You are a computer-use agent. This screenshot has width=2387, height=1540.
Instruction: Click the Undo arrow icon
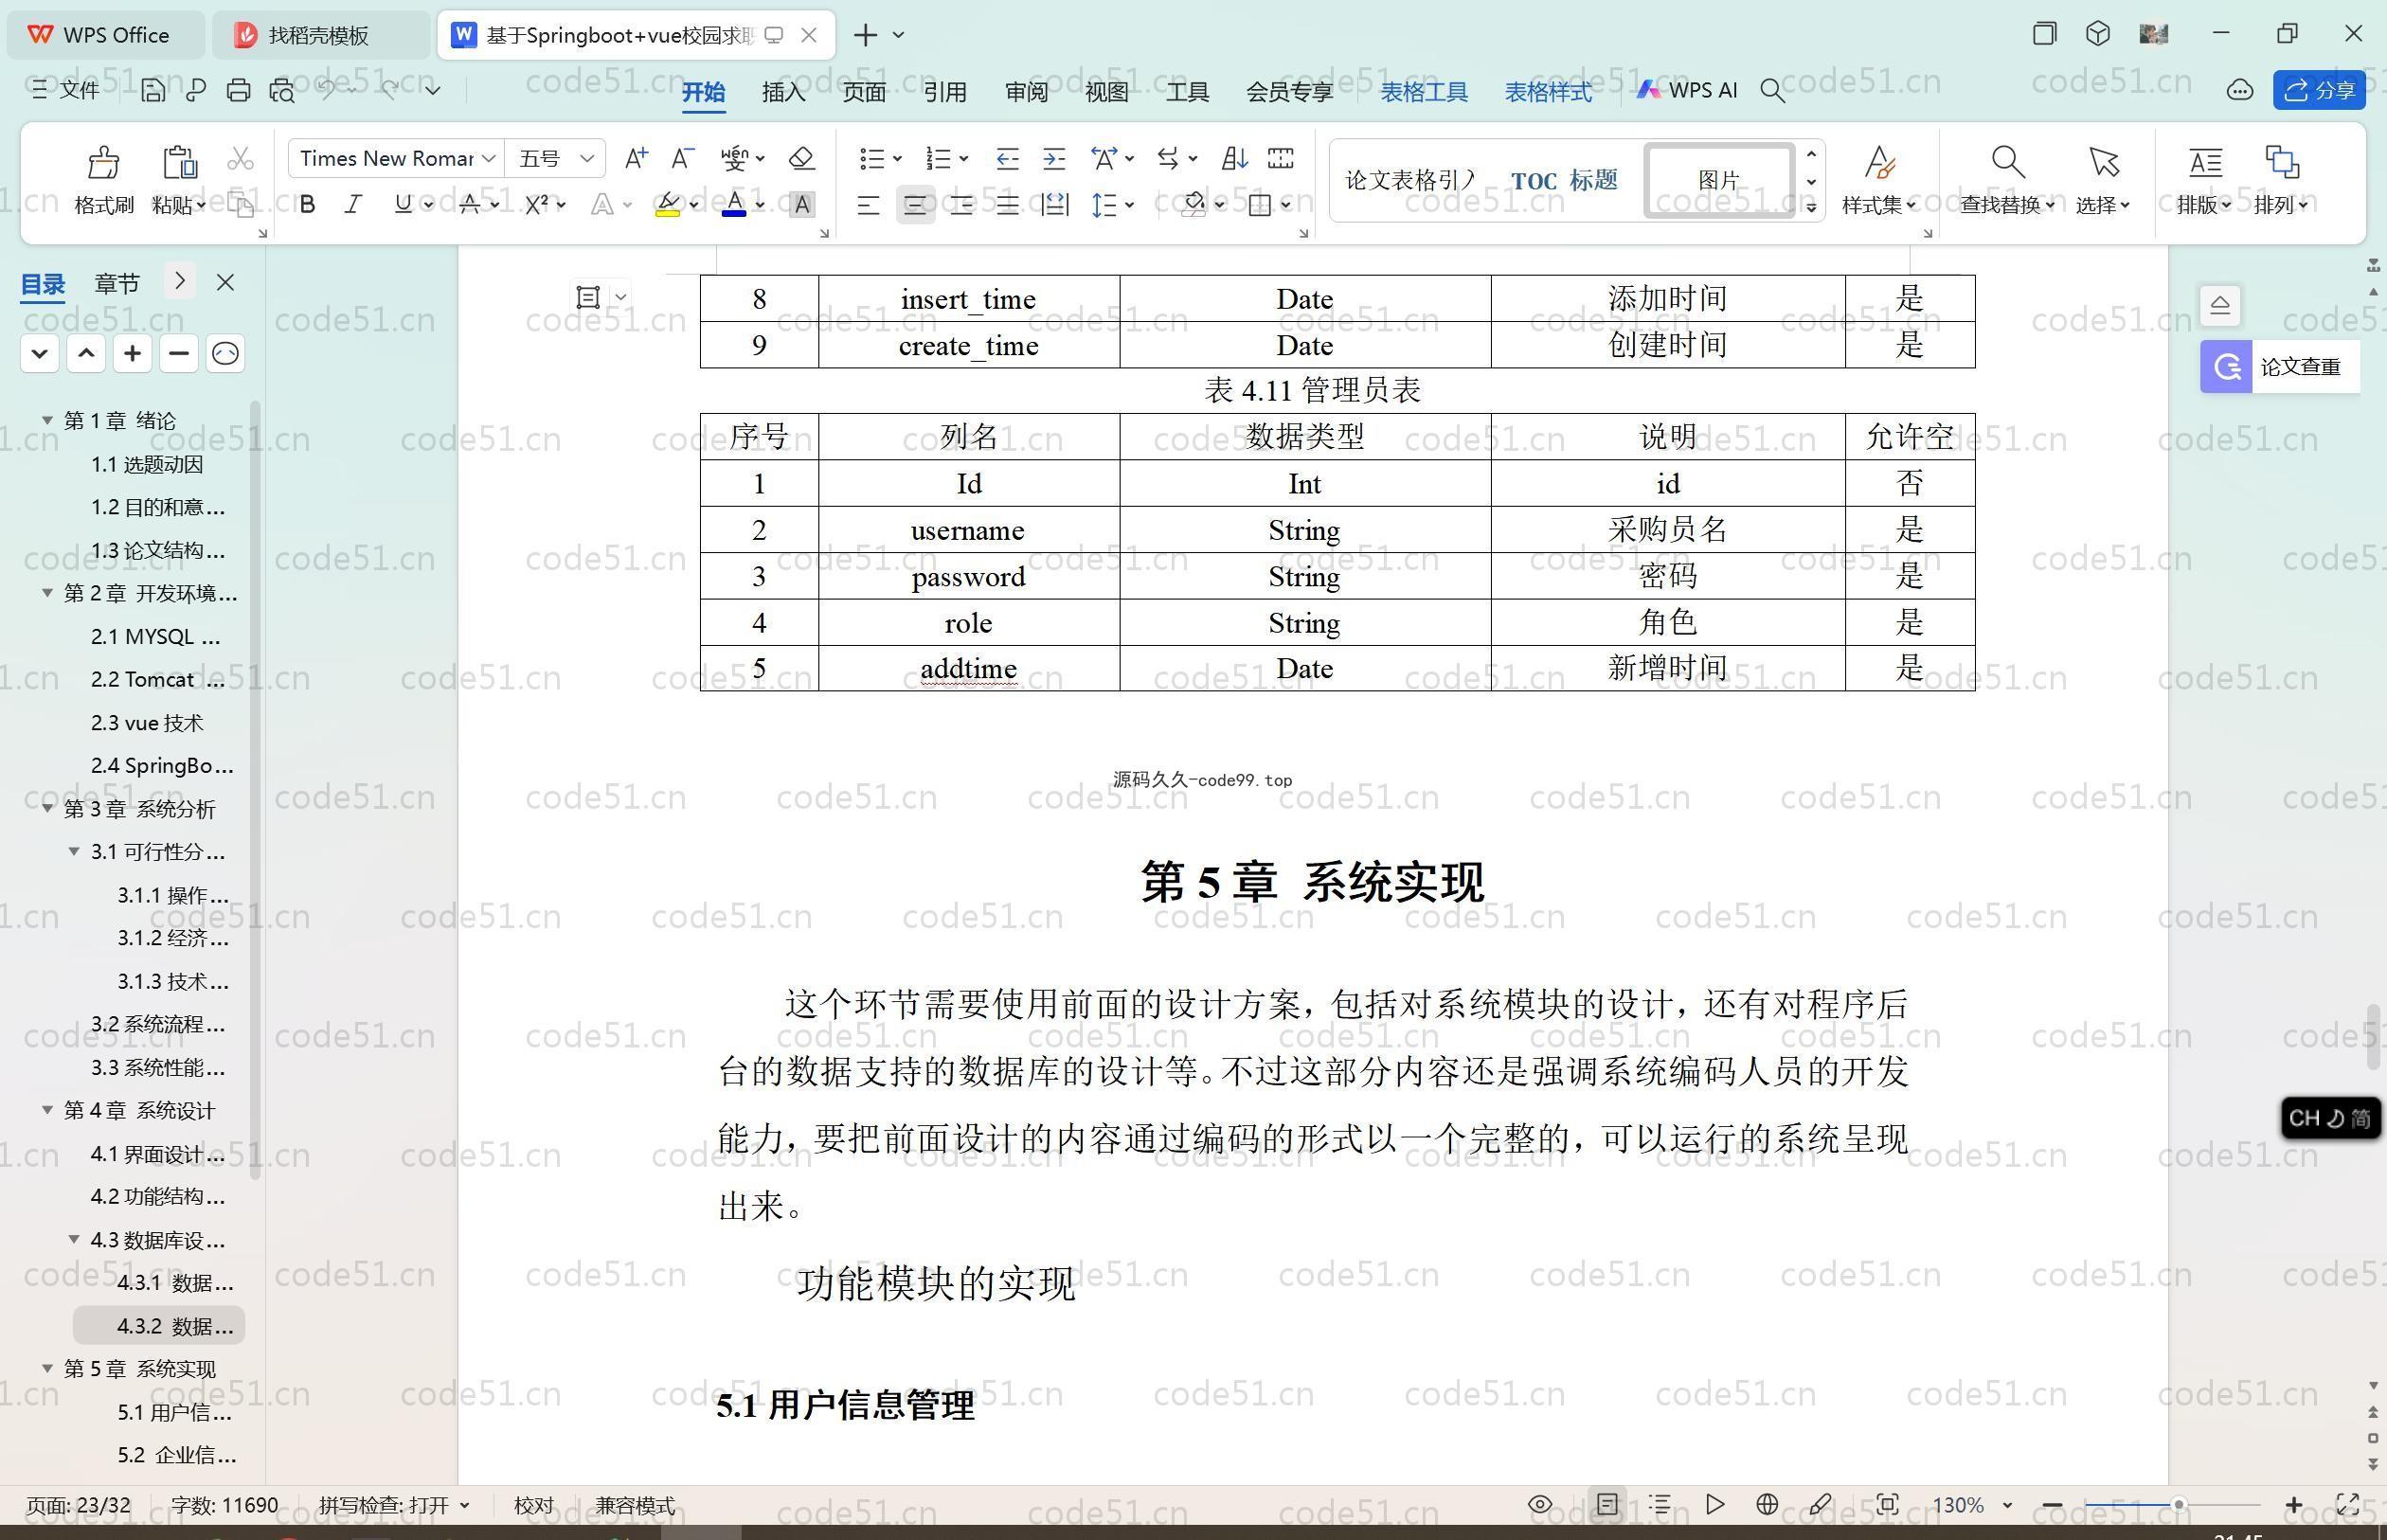pyautogui.click(x=326, y=90)
